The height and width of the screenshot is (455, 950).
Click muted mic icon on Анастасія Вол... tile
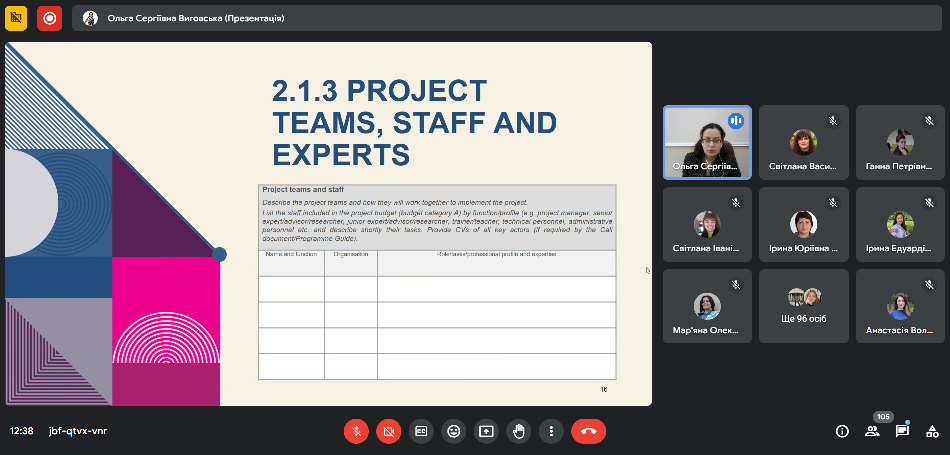929,284
